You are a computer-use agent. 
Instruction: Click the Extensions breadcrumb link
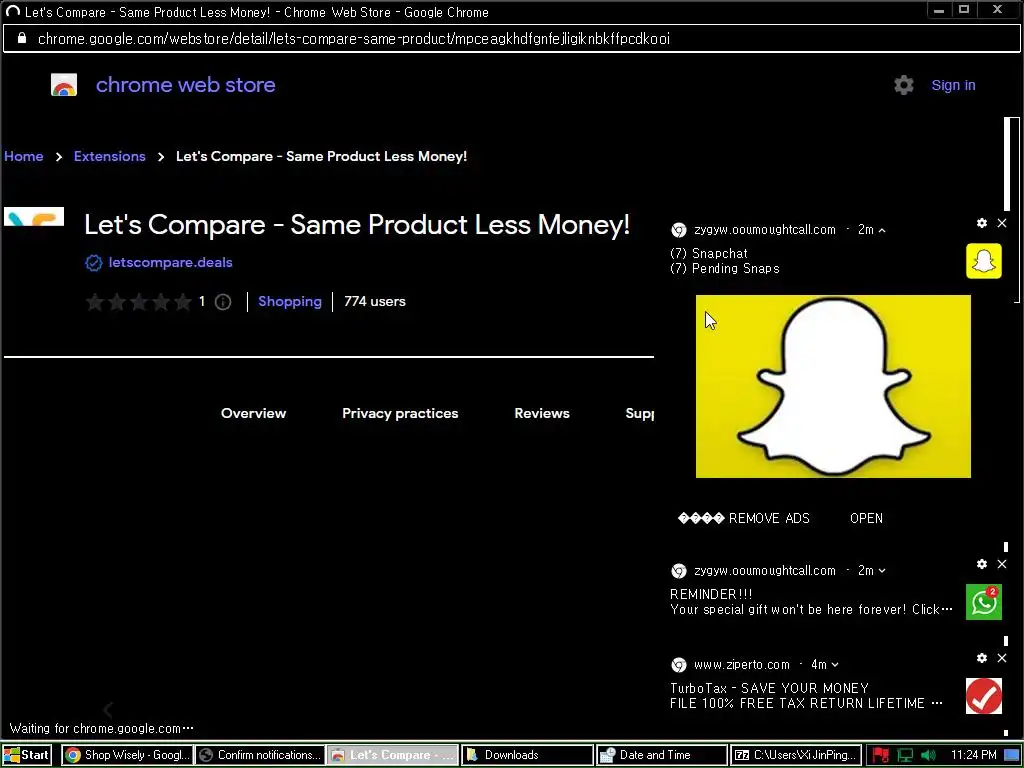tap(110, 157)
